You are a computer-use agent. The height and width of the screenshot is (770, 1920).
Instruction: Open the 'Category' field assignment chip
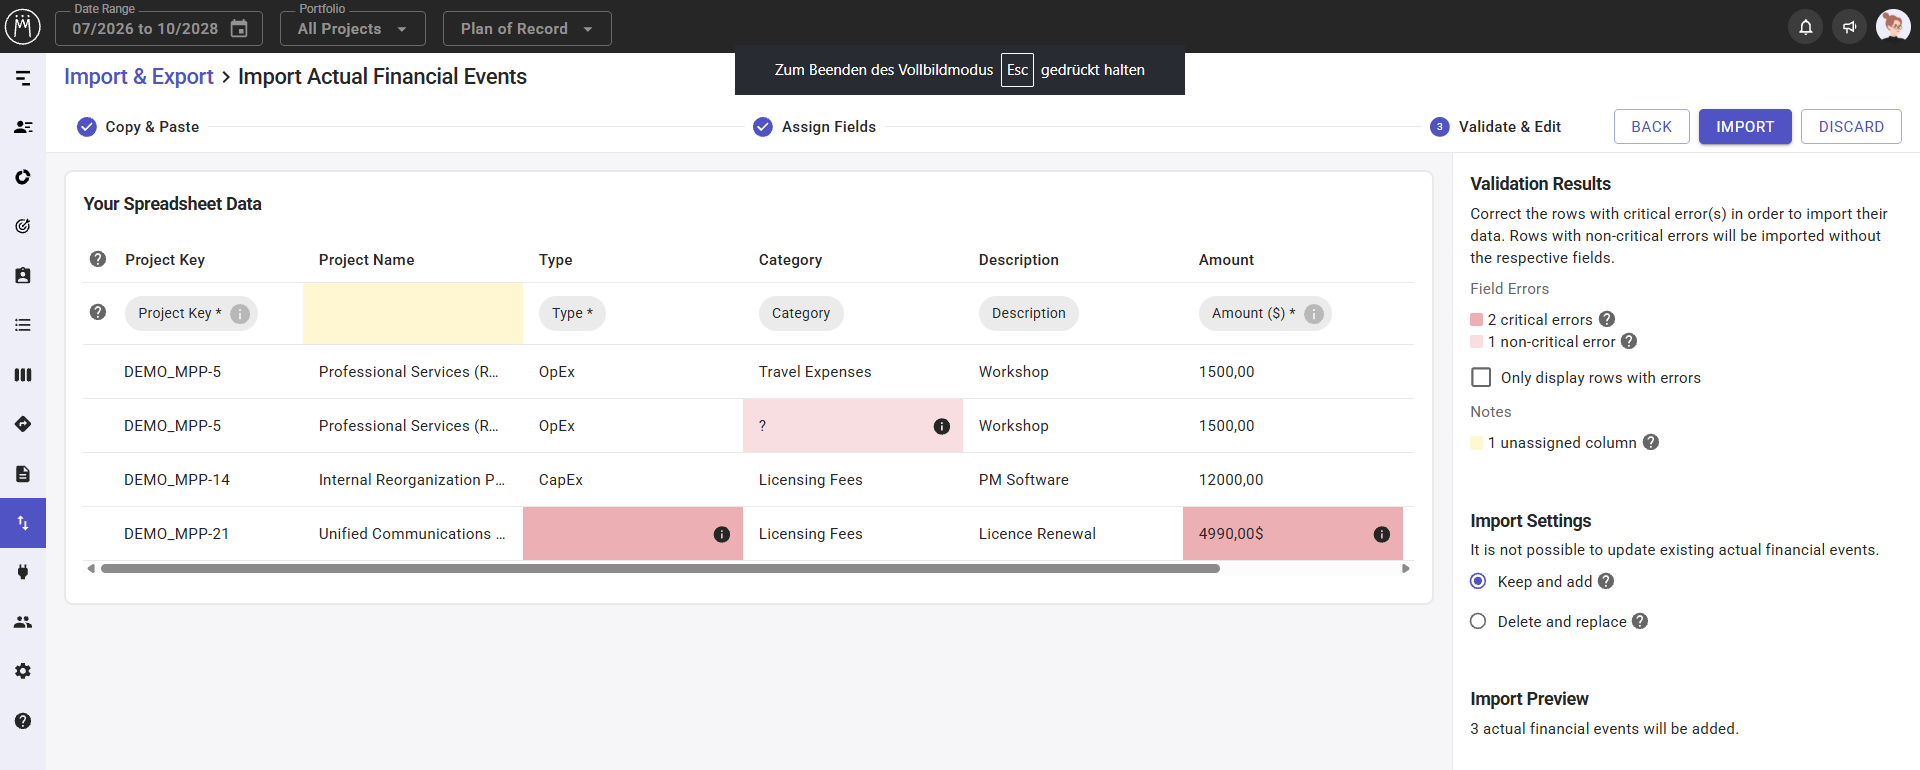pos(801,313)
